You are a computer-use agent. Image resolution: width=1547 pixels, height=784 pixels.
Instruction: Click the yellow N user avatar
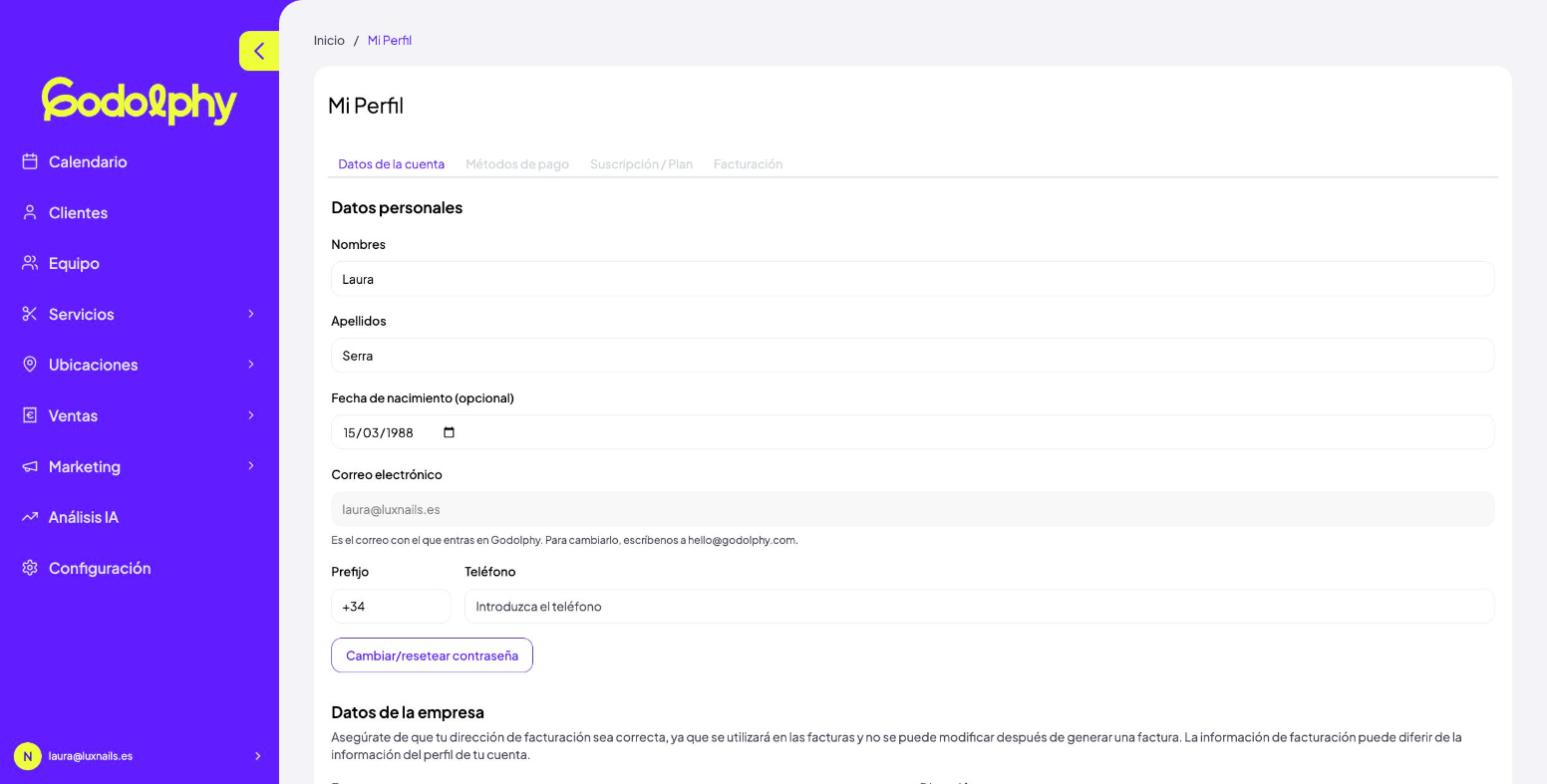click(x=28, y=756)
